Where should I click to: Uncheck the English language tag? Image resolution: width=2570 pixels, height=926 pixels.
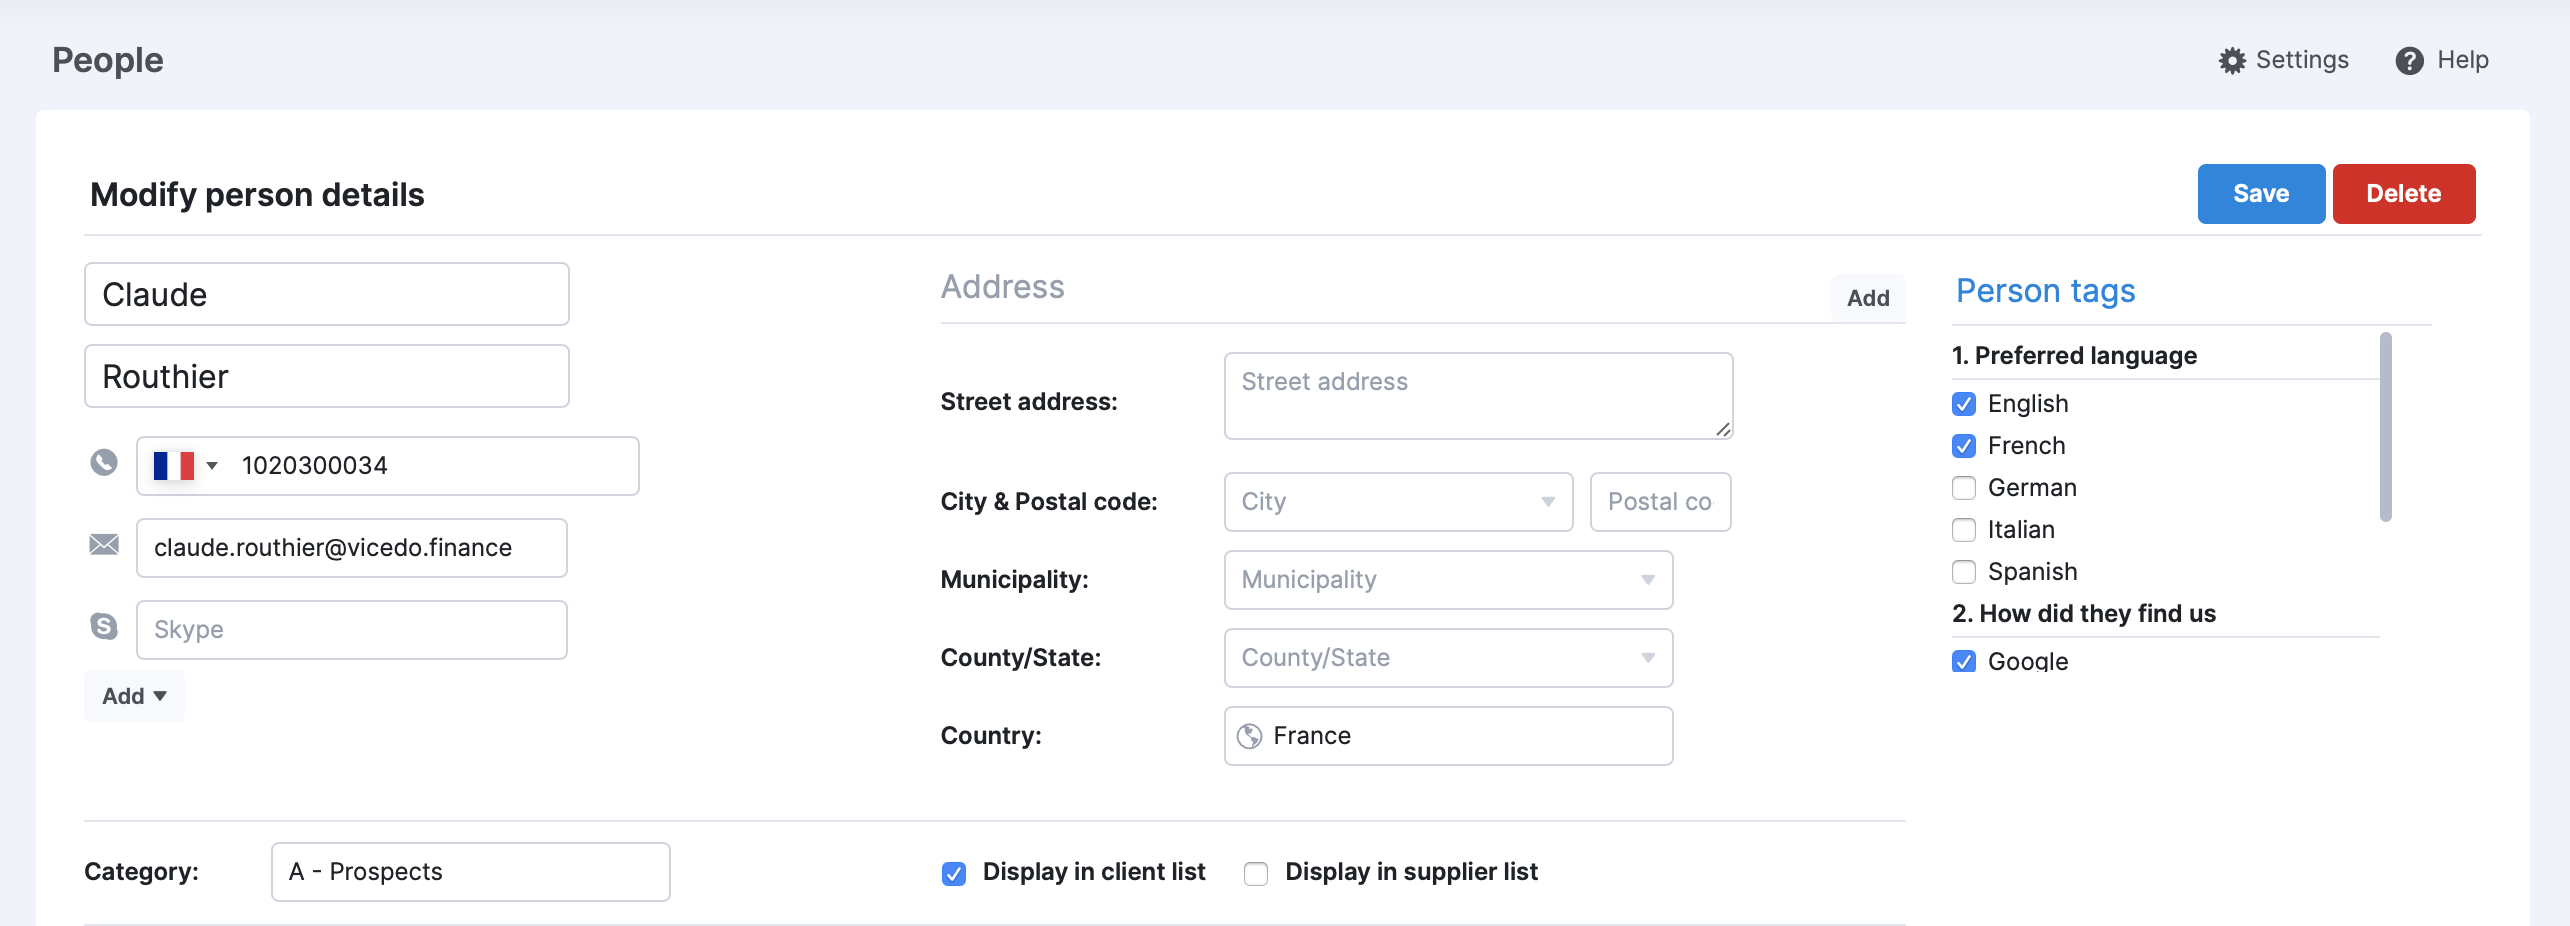[x=1964, y=404]
